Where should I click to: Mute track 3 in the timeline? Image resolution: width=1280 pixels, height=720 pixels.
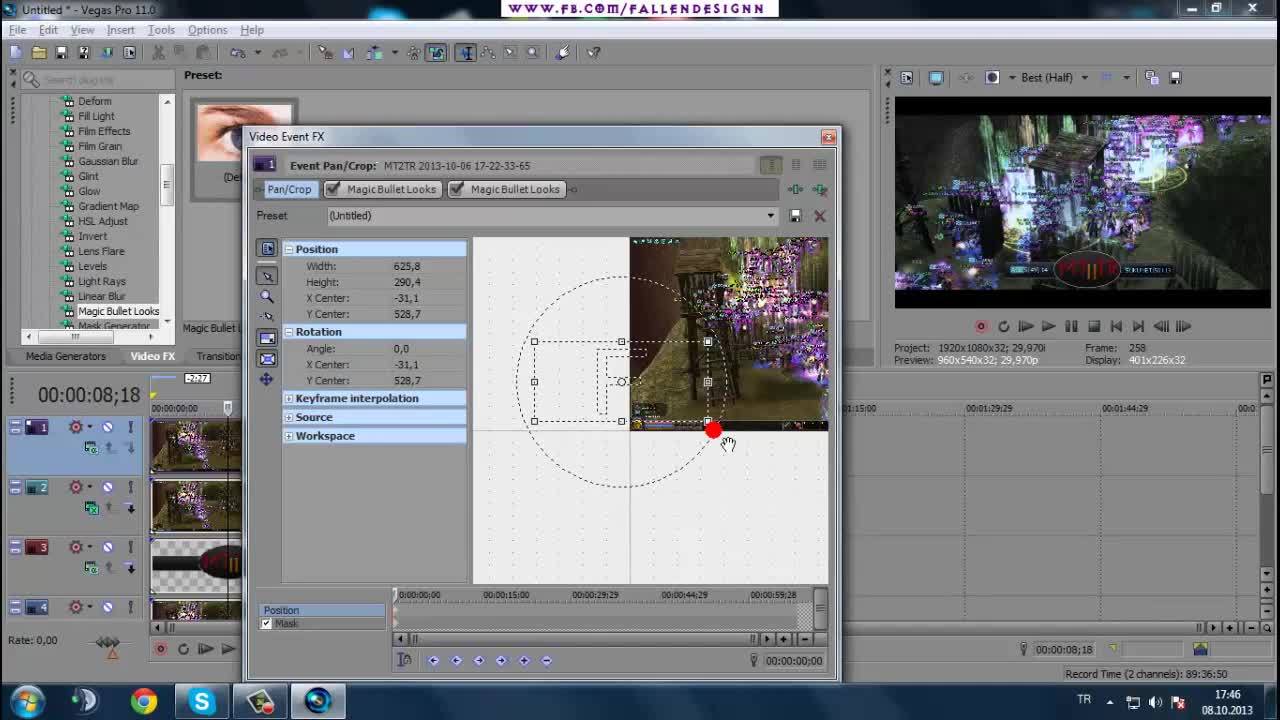tap(107, 547)
